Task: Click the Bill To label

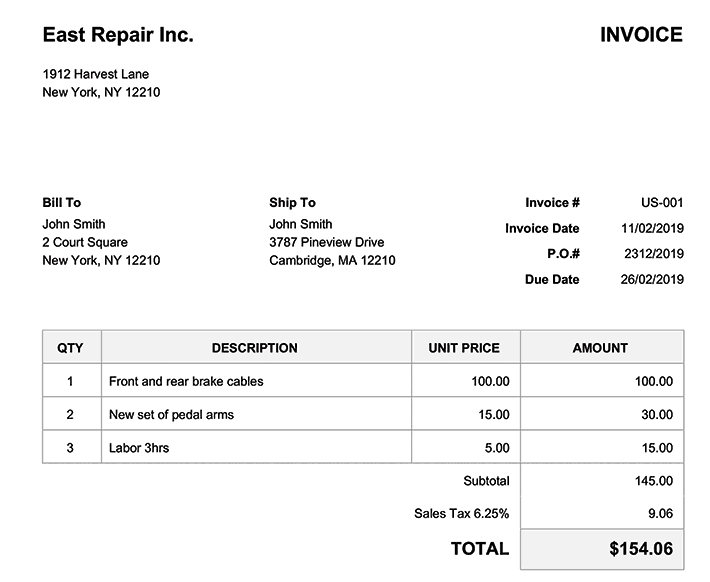Action: click(62, 202)
